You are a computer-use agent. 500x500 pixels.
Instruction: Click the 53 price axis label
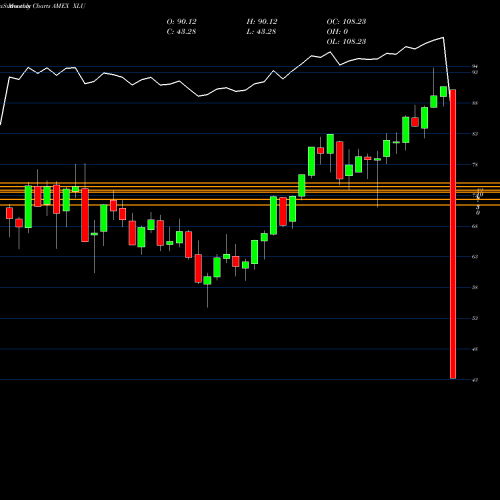click(475, 318)
